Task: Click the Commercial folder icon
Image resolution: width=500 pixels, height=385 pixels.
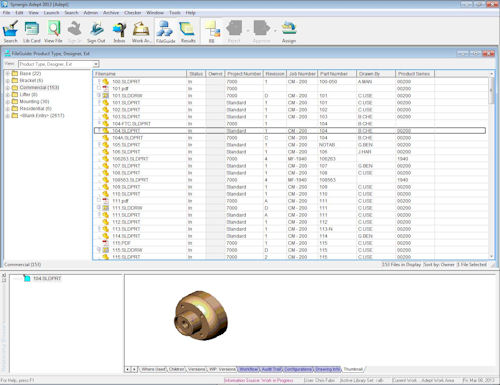Action: click(15, 87)
